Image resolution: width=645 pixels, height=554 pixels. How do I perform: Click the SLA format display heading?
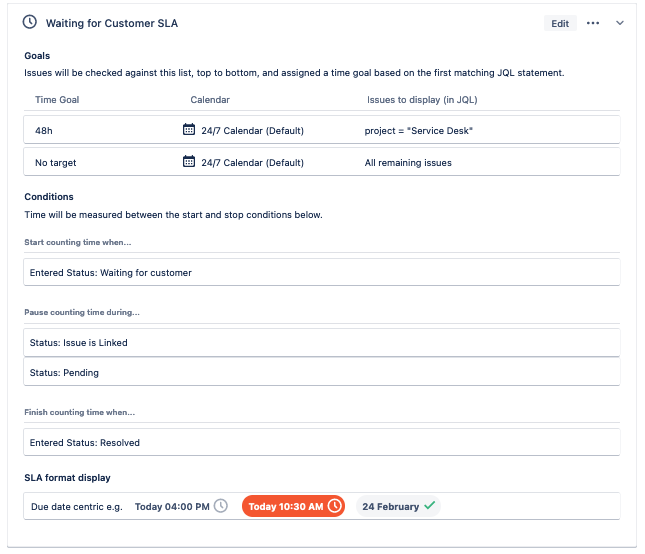(67, 478)
